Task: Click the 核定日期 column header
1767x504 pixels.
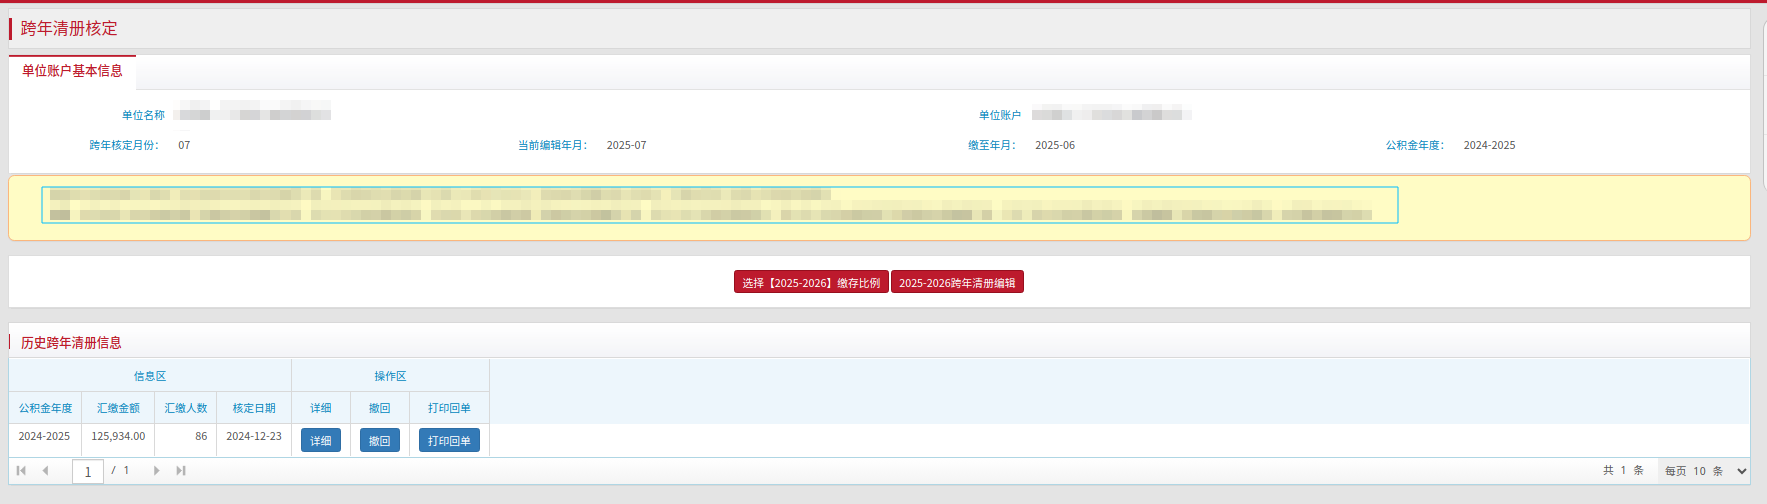Action: pyautogui.click(x=254, y=408)
